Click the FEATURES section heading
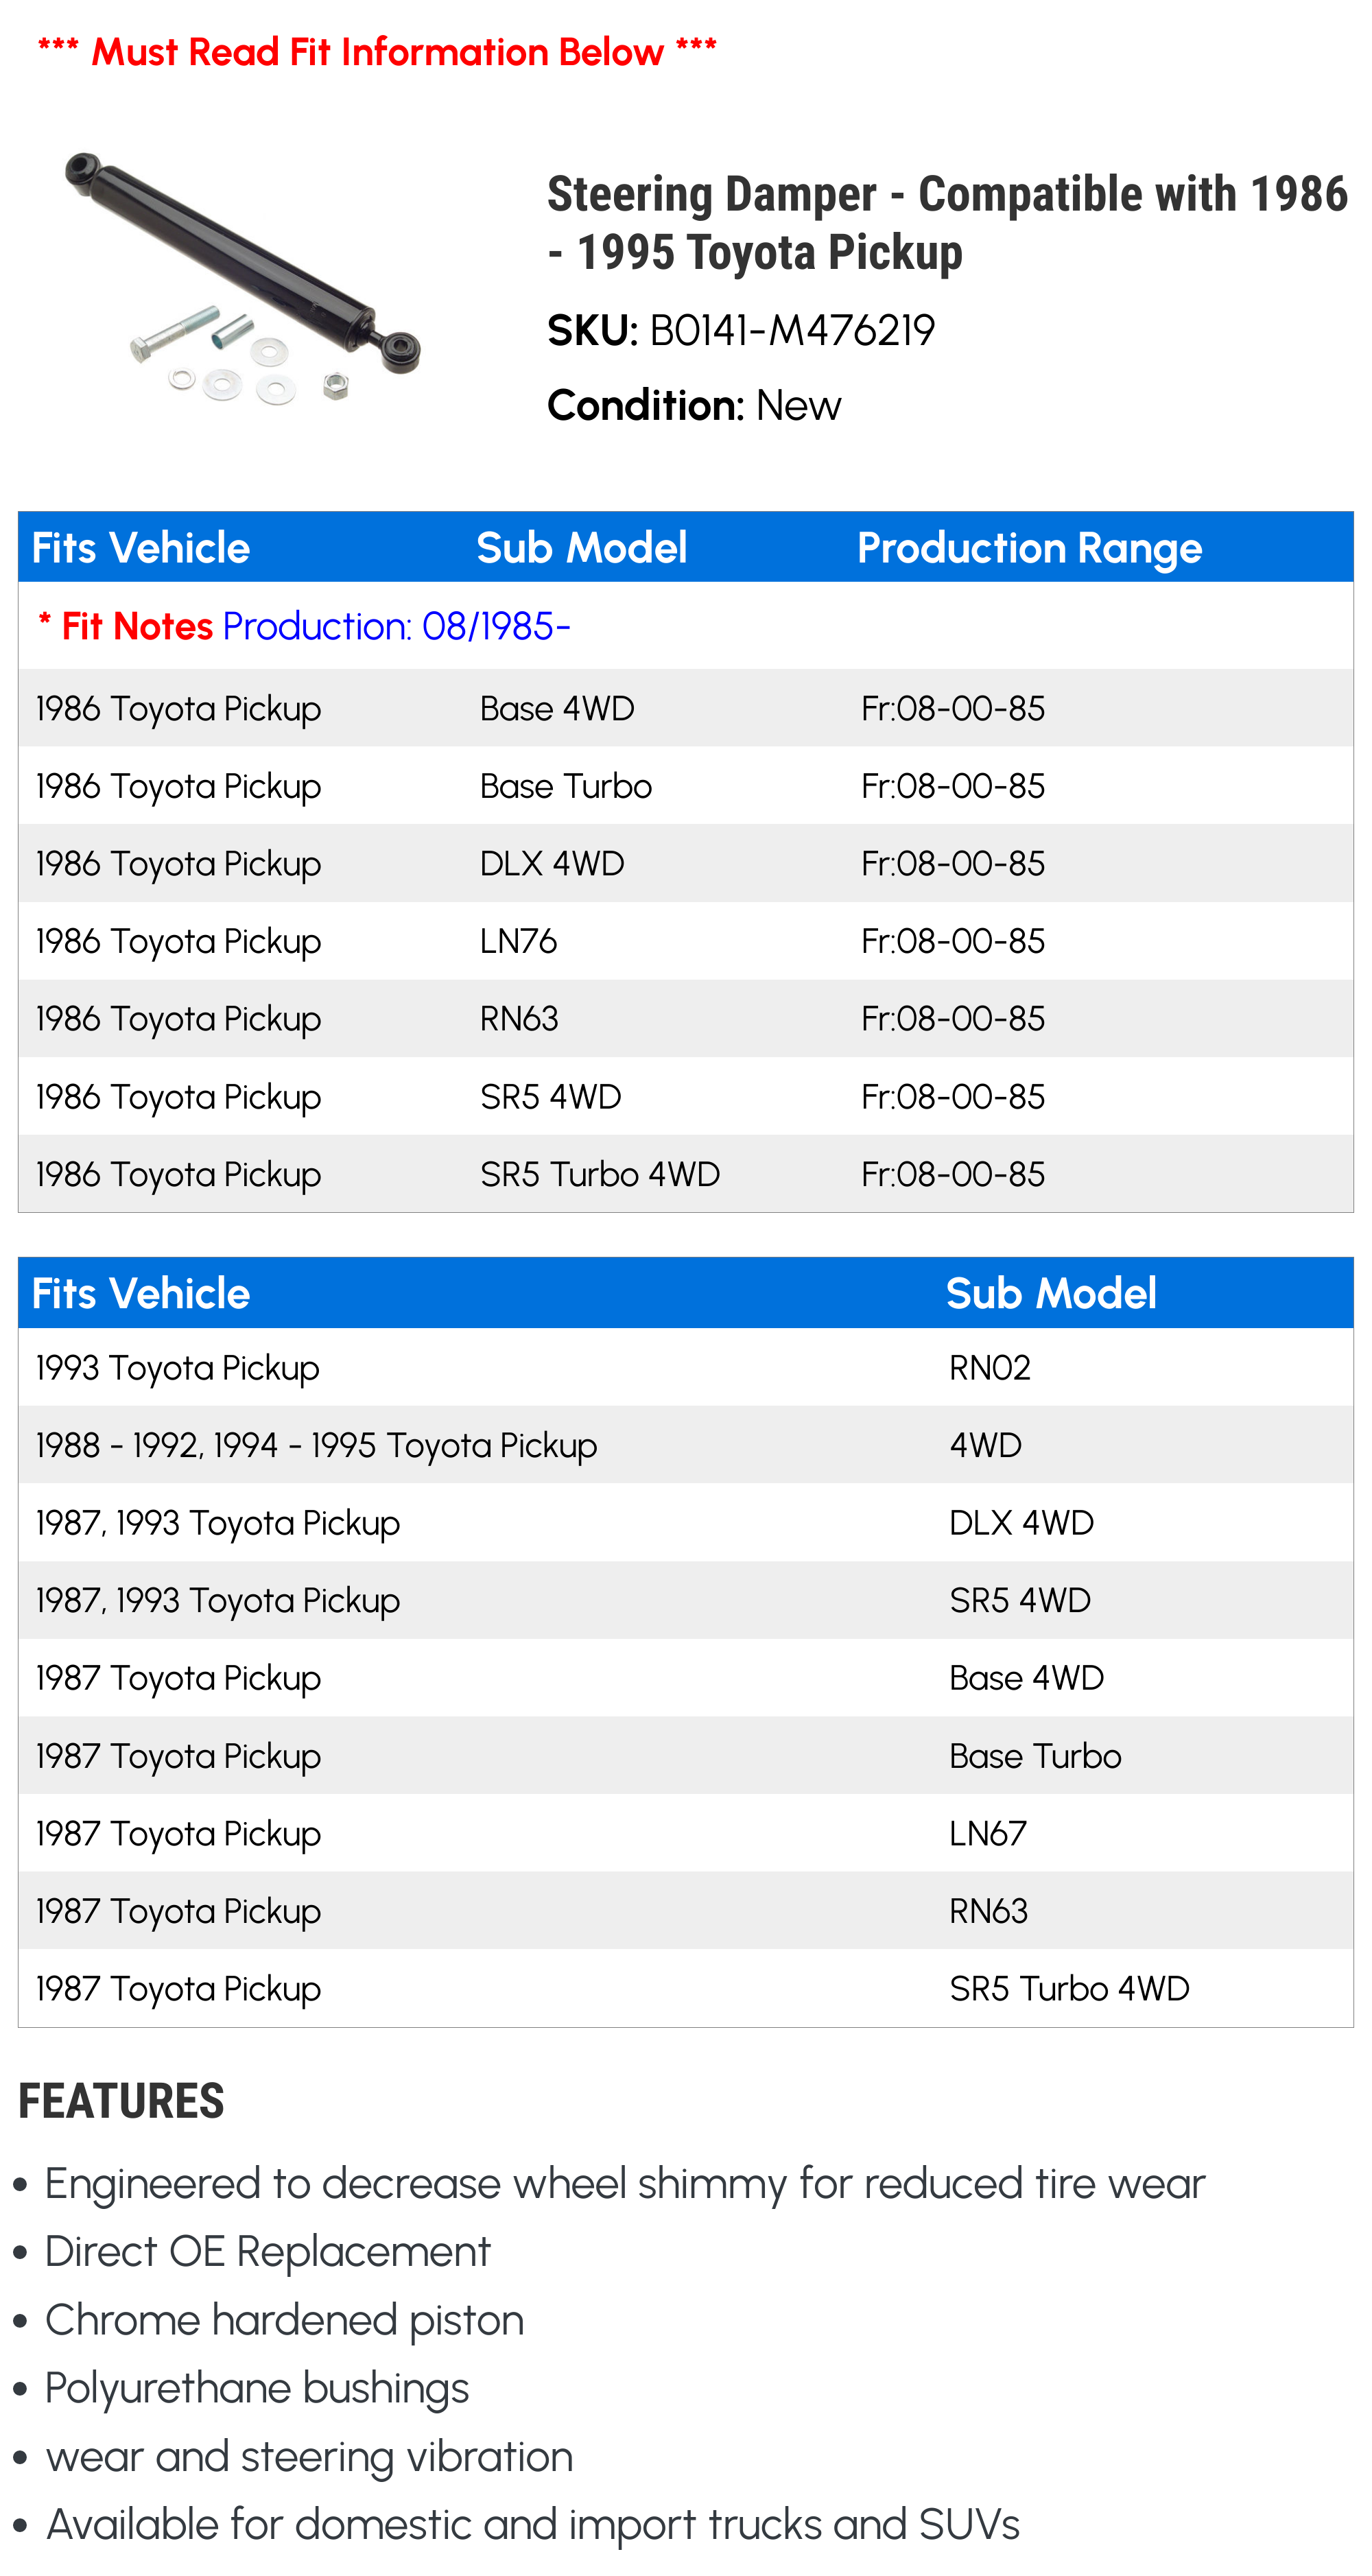The width and height of the screenshot is (1372, 2576). click(x=121, y=2101)
